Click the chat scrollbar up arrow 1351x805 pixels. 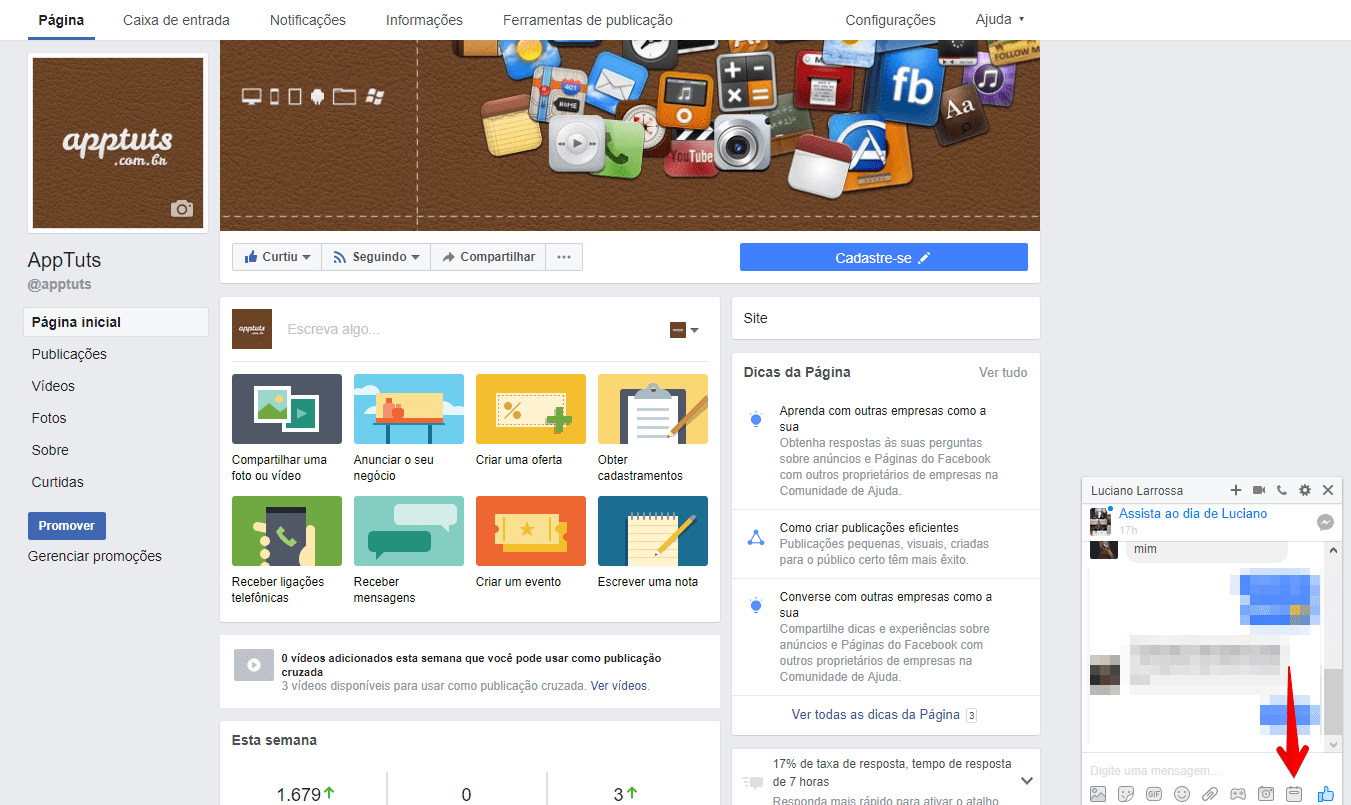coord(1332,550)
